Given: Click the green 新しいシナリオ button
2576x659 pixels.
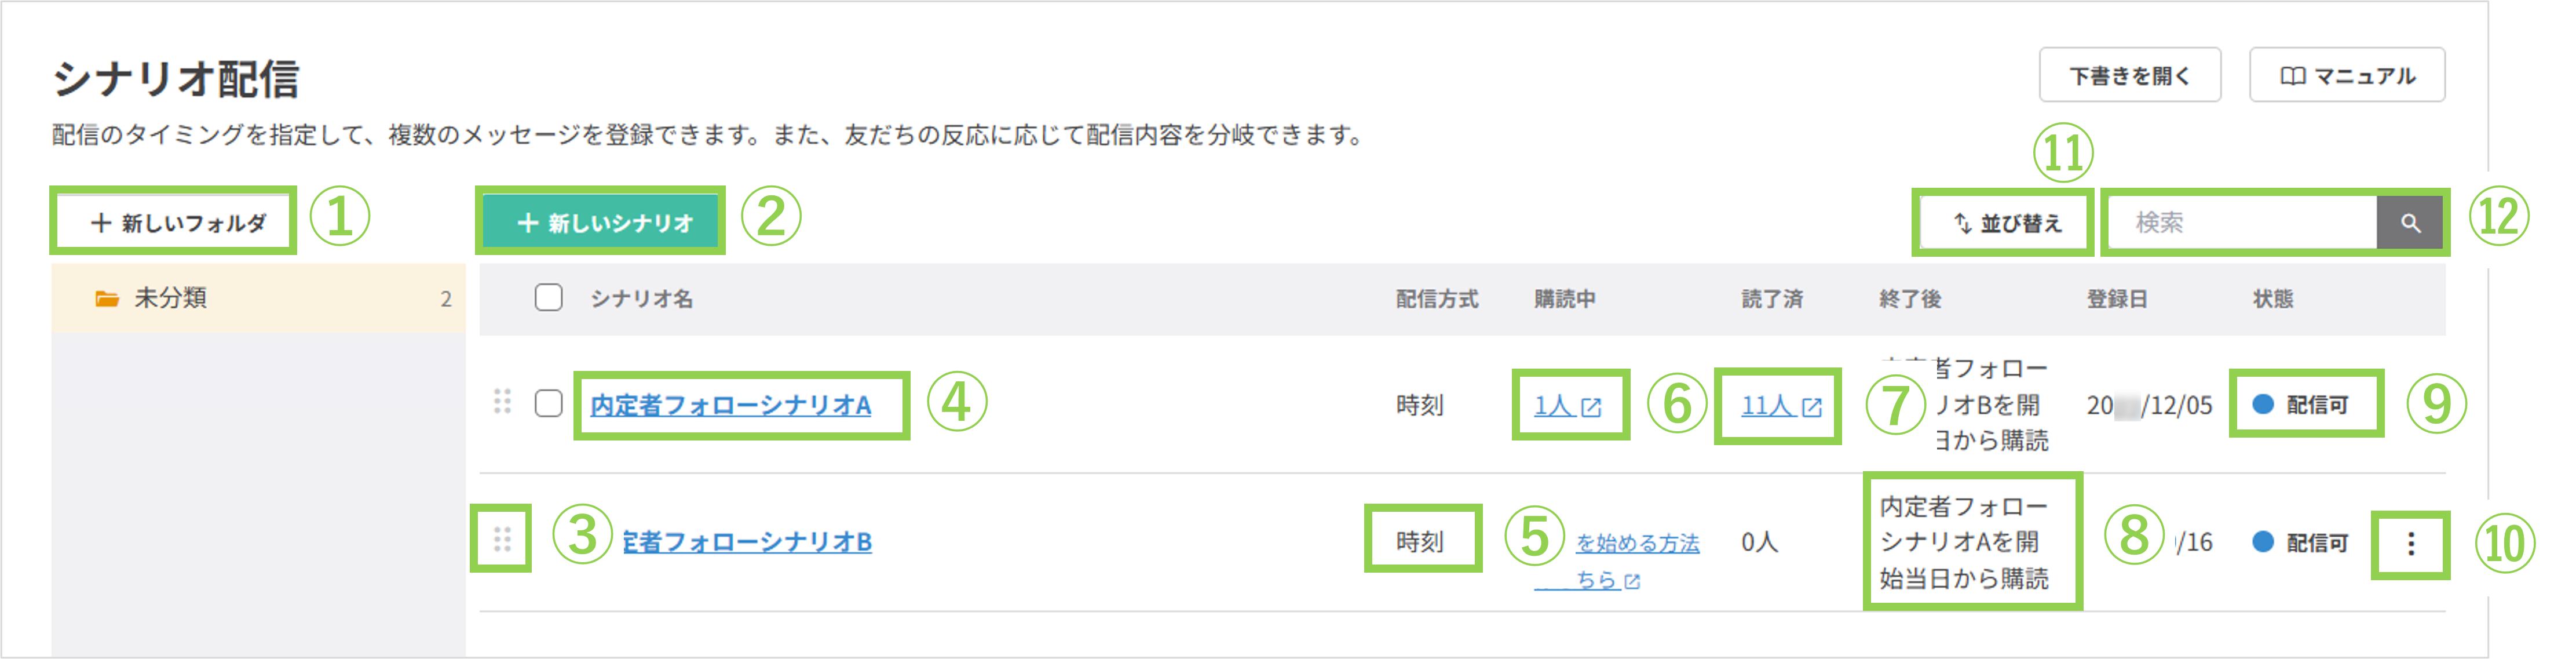Looking at the screenshot, I should pyautogui.click(x=603, y=223).
